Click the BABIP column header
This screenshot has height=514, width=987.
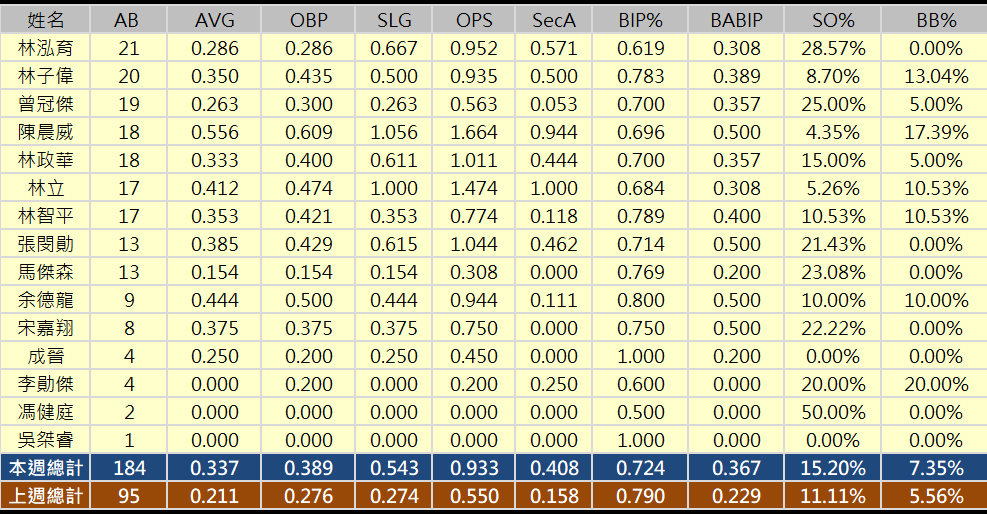pyautogui.click(x=736, y=20)
